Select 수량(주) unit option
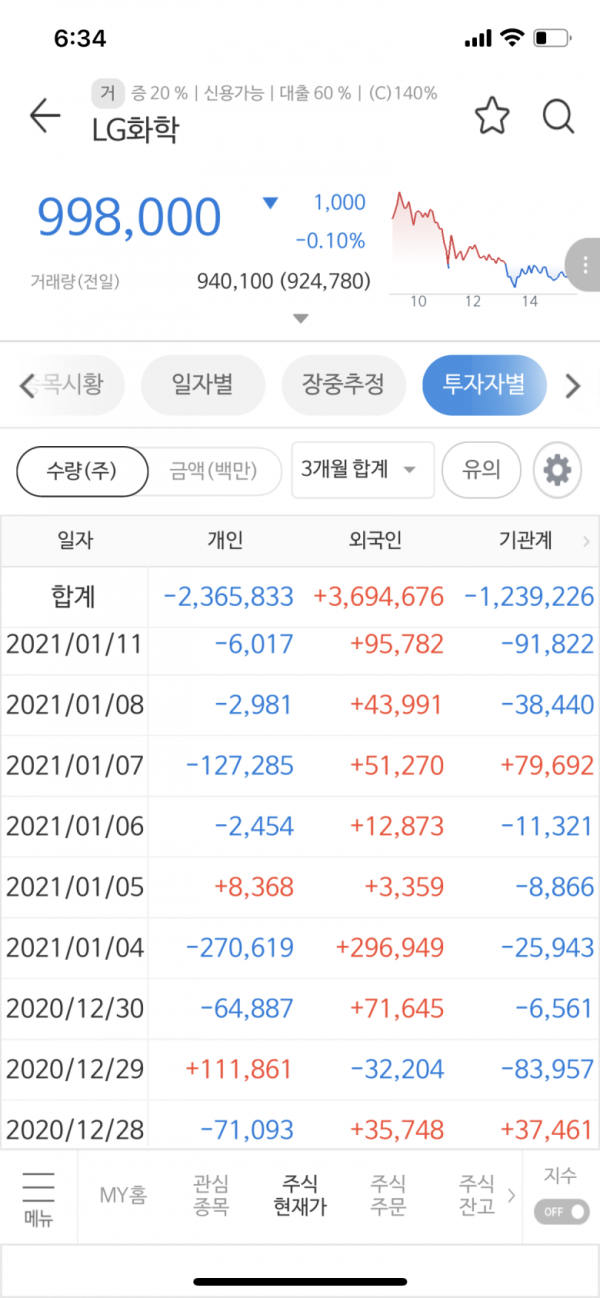This screenshot has width=600, height=1298. click(x=82, y=470)
